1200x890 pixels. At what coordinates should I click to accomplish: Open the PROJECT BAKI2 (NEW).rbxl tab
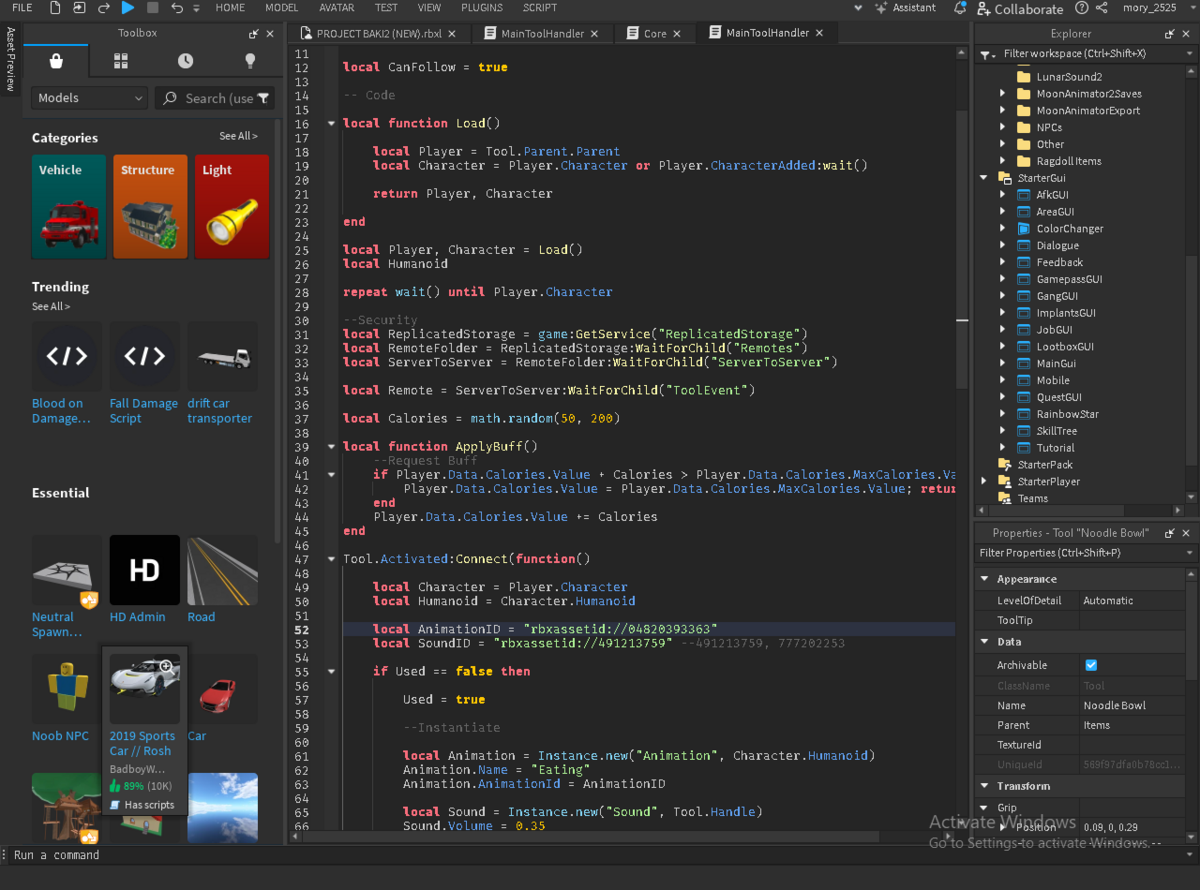pyautogui.click(x=379, y=33)
